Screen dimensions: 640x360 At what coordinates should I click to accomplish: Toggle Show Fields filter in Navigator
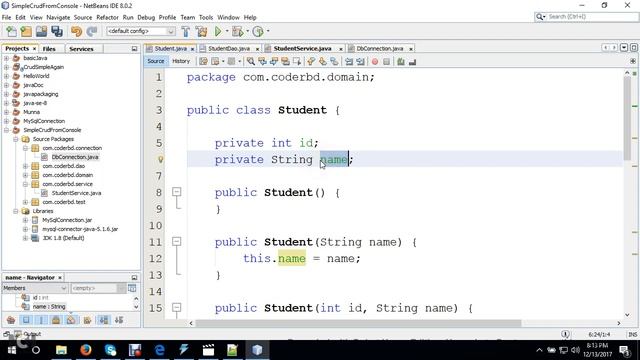click(26, 320)
